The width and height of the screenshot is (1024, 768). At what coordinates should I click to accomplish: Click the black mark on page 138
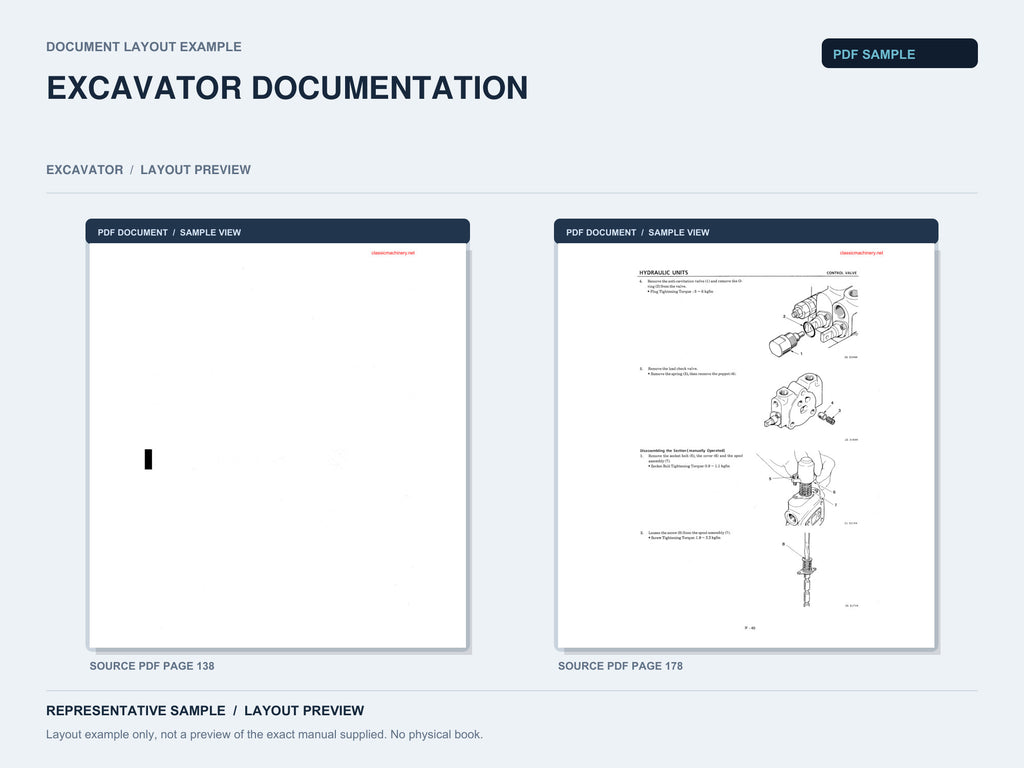[x=148, y=459]
